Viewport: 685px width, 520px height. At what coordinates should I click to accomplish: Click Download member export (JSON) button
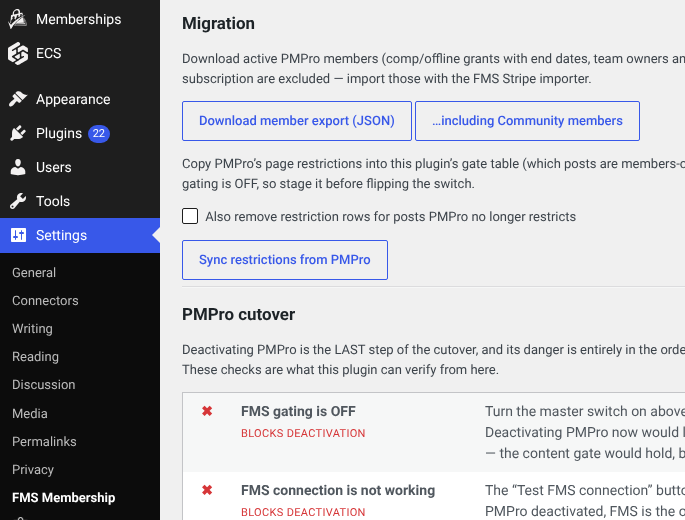297,121
